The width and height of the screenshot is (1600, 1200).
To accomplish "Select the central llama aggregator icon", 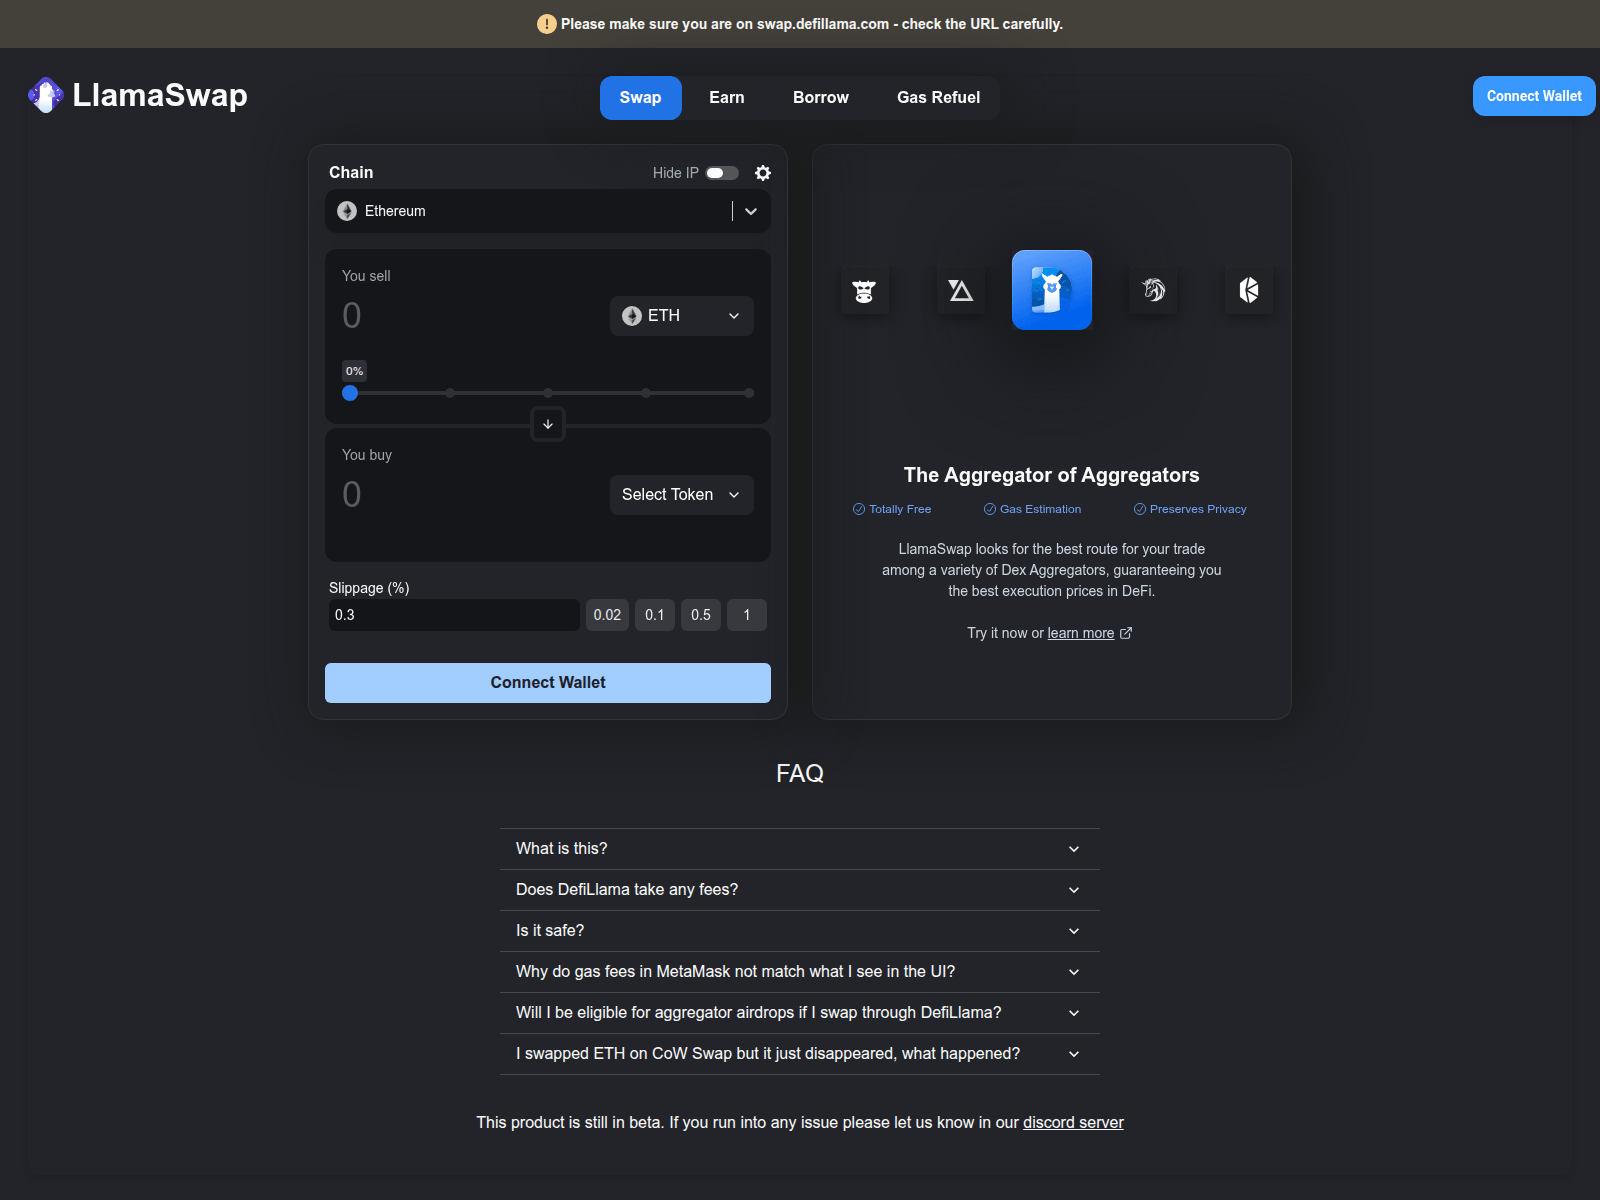I will [1051, 290].
